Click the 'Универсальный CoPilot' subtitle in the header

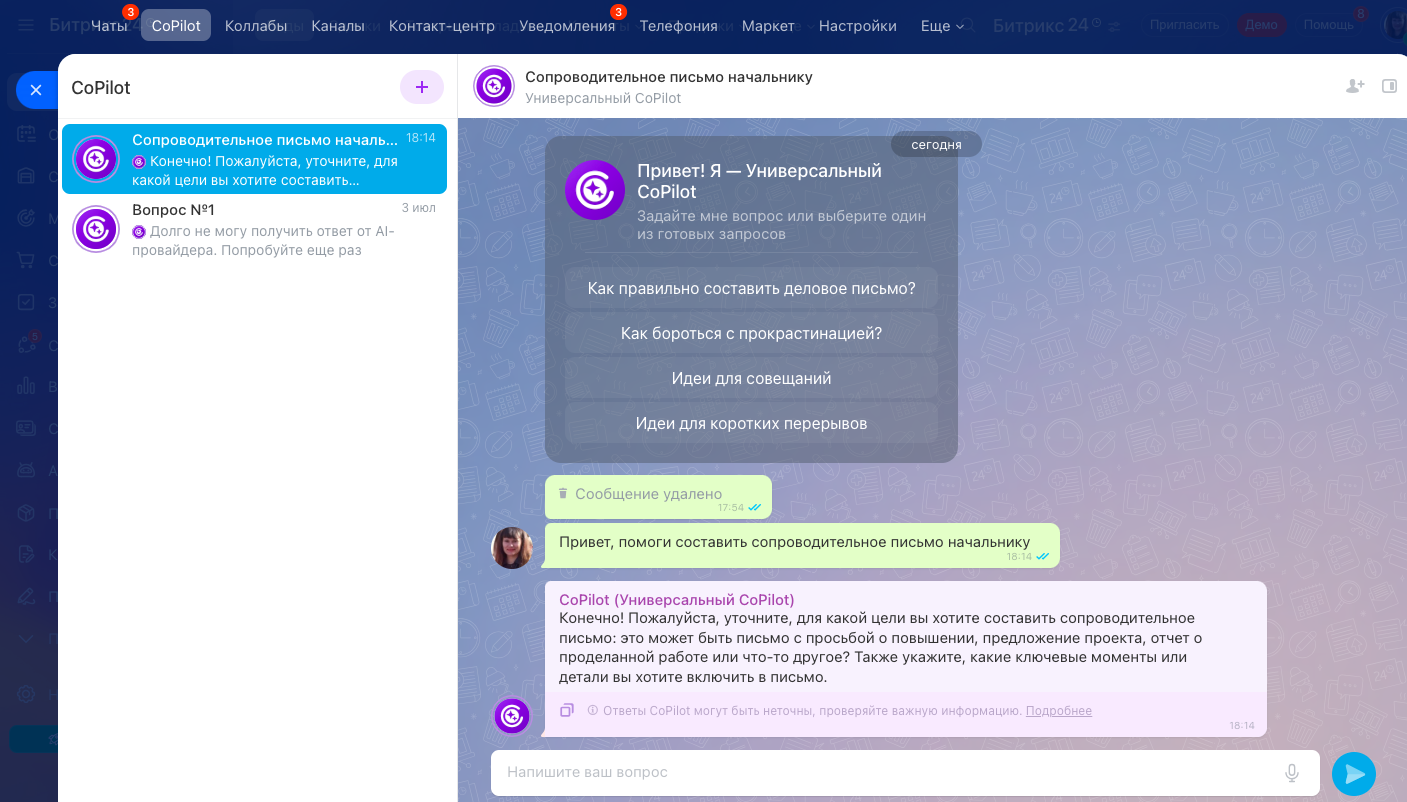(x=603, y=98)
